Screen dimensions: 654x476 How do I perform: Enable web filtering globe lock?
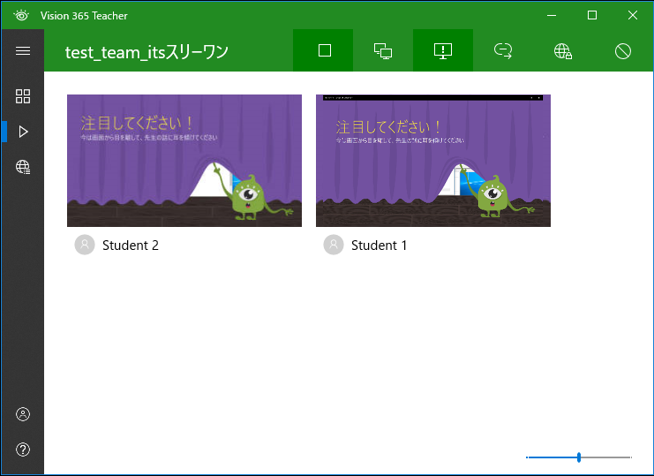tap(563, 50)
